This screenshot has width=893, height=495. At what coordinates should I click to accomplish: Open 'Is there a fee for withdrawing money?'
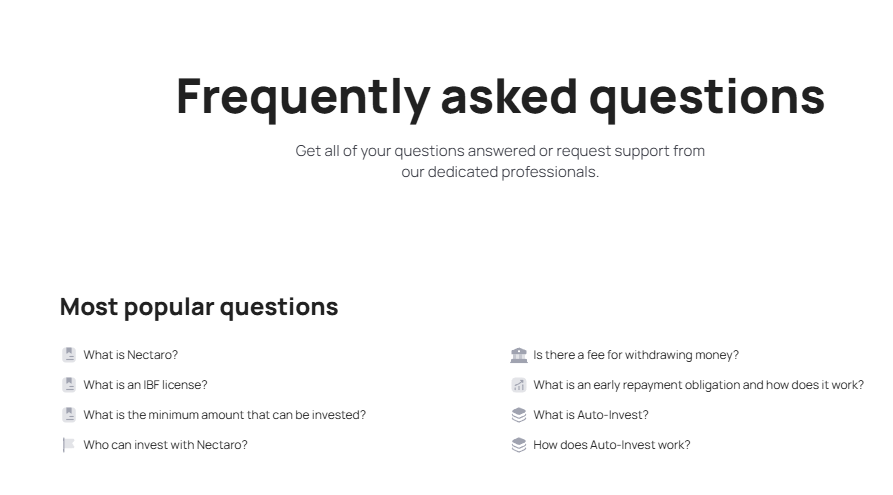636,355
